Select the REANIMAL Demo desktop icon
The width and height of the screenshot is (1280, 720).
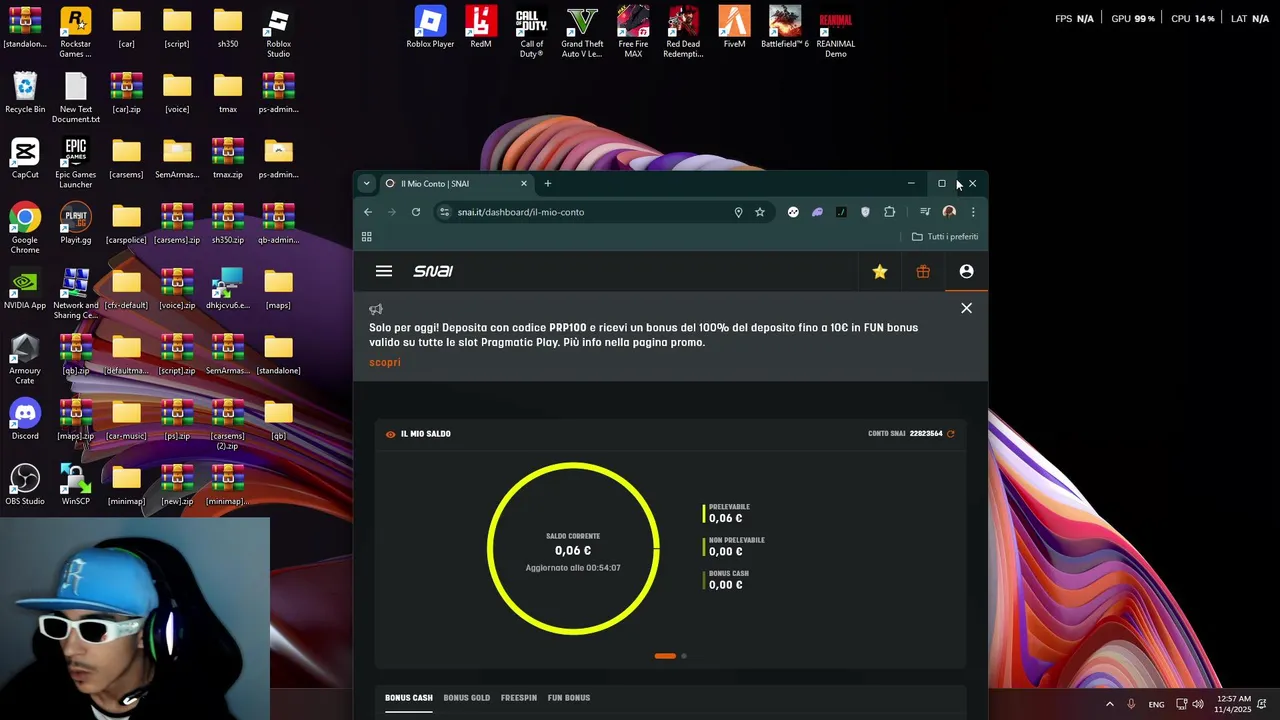pyautogui.click(x=836, y=32)
